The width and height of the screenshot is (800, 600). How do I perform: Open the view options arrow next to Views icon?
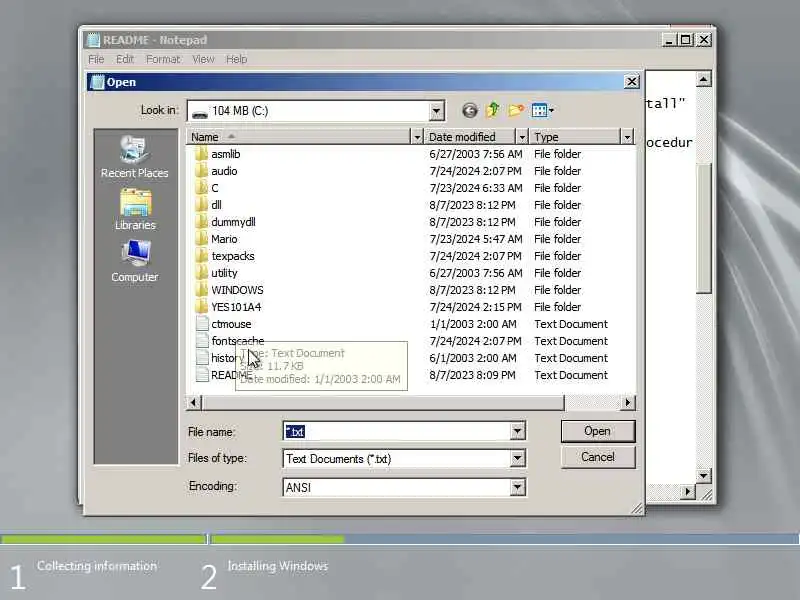(x=551, y=110)
